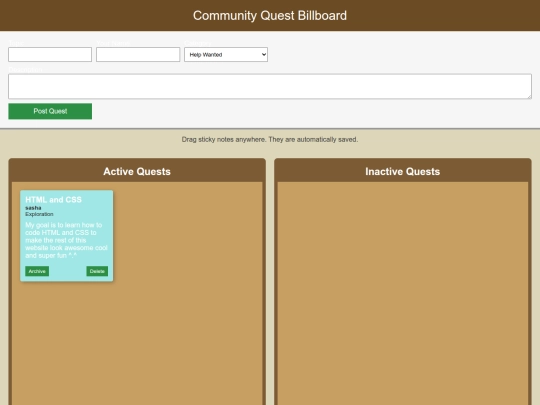Image resolution: width=540 pixels, height=405 pixels.
Task: Click the drag sticky notes hint text
Action: click(x=270, y=139)
